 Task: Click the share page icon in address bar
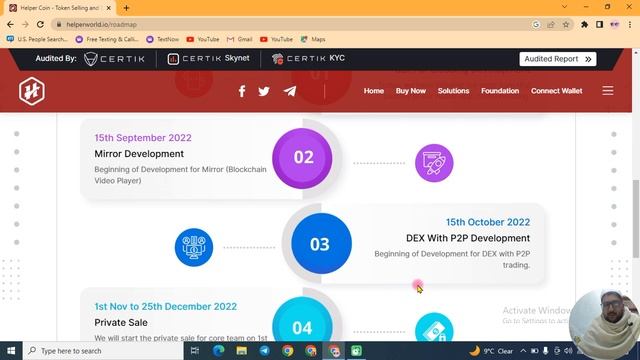(x=551, y=24)
